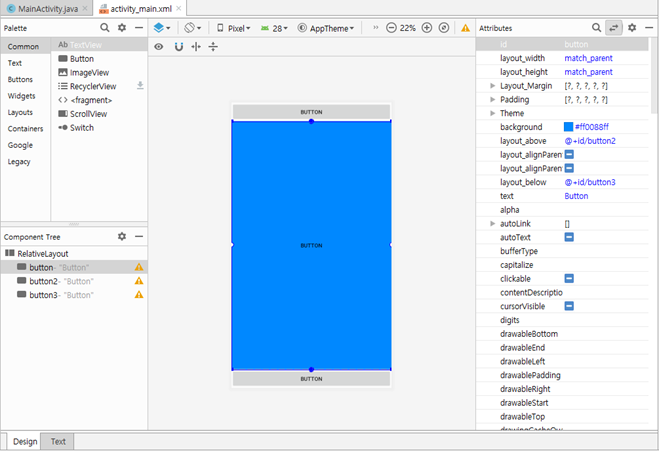Expand Layout_Margin attribute group
The width and height of the screenshot is (659, 451).
coord(493,86)
